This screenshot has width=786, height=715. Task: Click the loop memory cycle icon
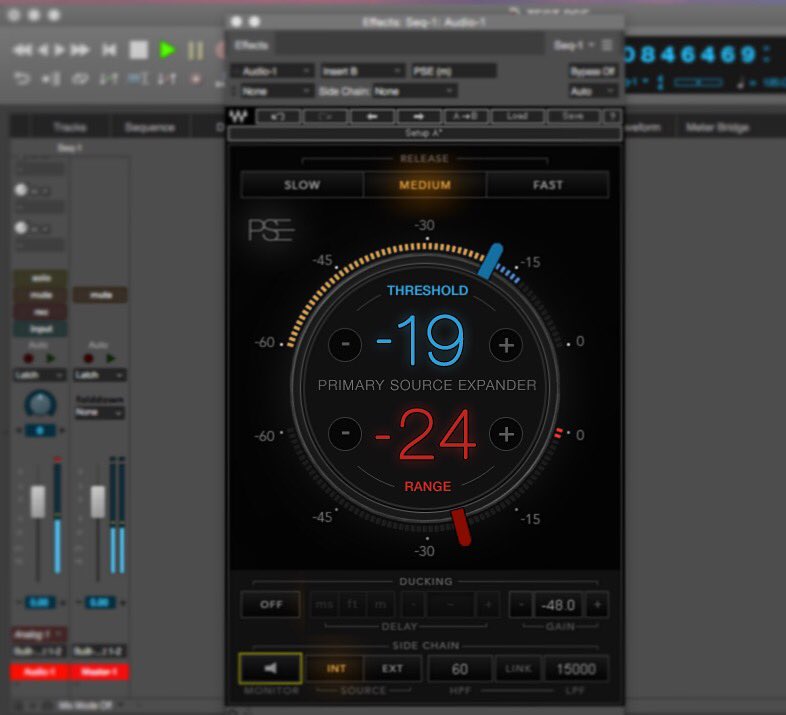coord(80,79)
